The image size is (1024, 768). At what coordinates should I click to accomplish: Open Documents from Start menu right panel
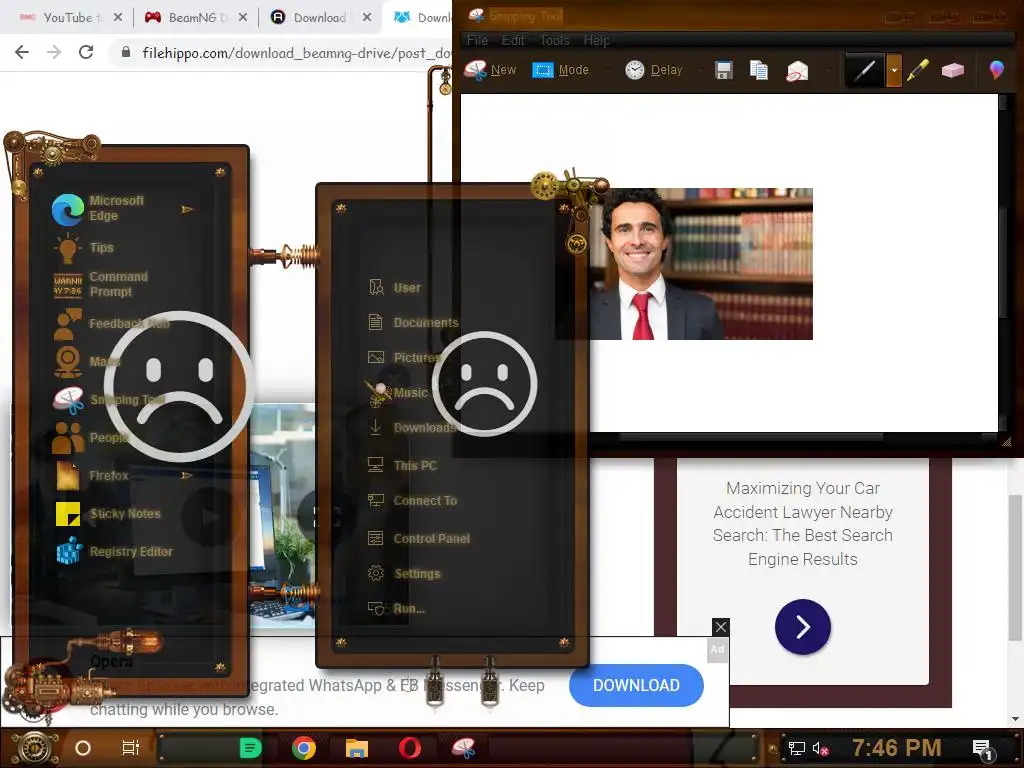point(413,323)
